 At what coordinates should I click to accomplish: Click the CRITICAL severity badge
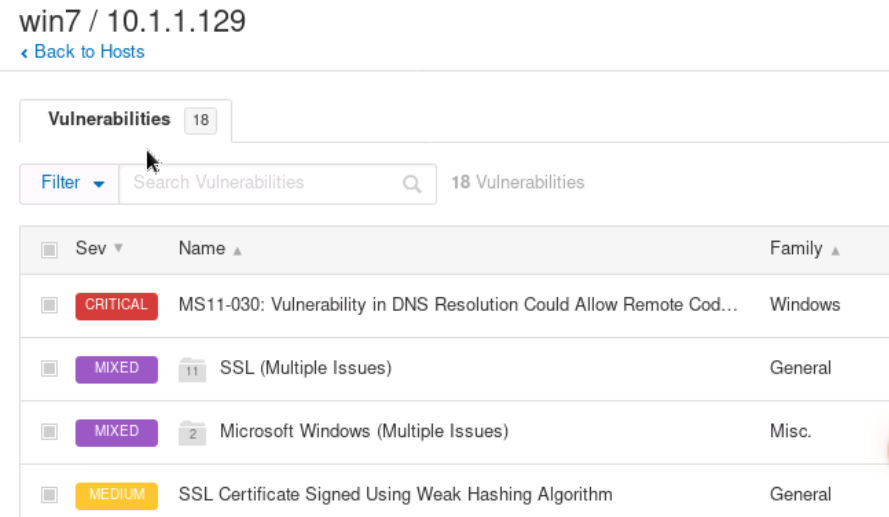pyautogui.click(x=116, y=305)
